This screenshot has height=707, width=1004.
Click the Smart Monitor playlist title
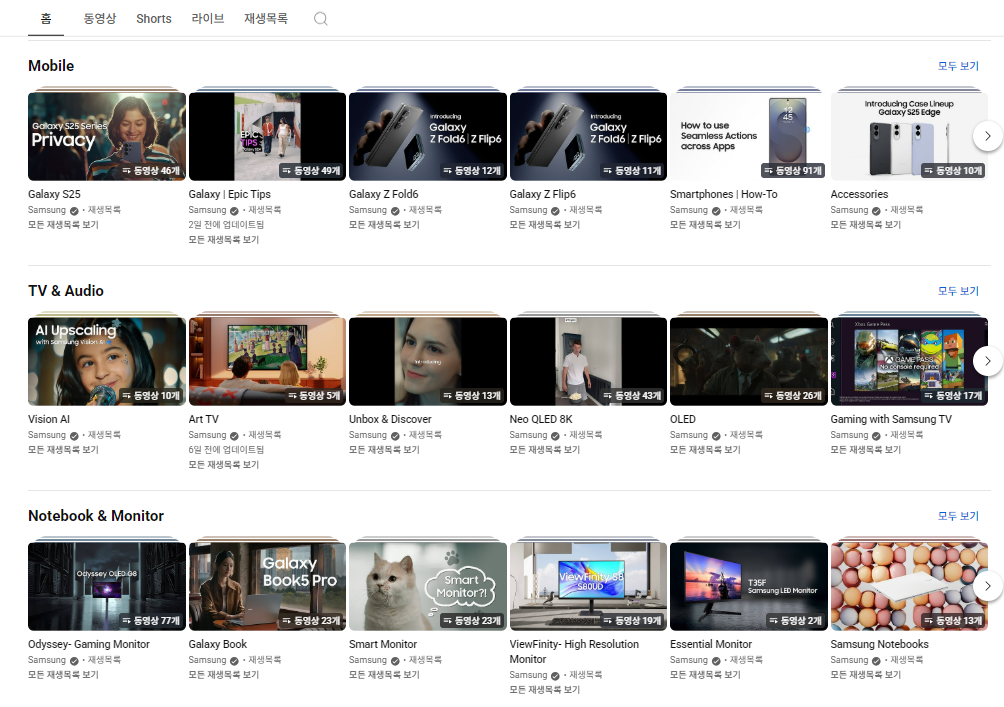(x=383, y=644)
